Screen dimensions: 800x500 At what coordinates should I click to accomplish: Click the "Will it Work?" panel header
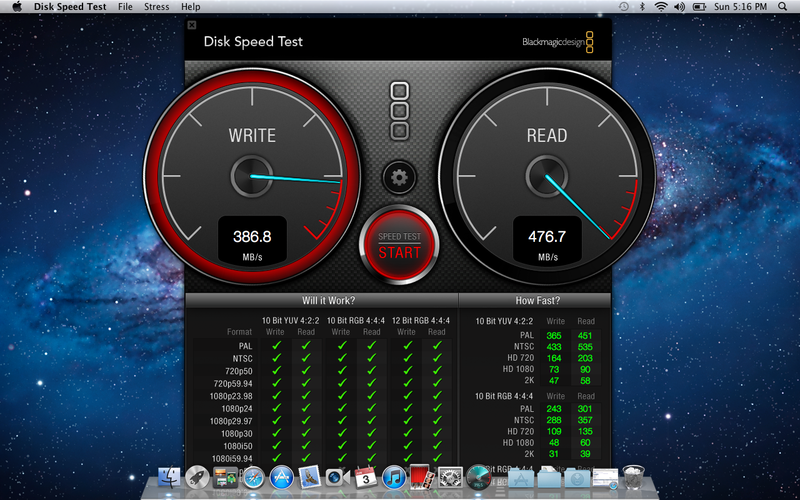point(321,301)
